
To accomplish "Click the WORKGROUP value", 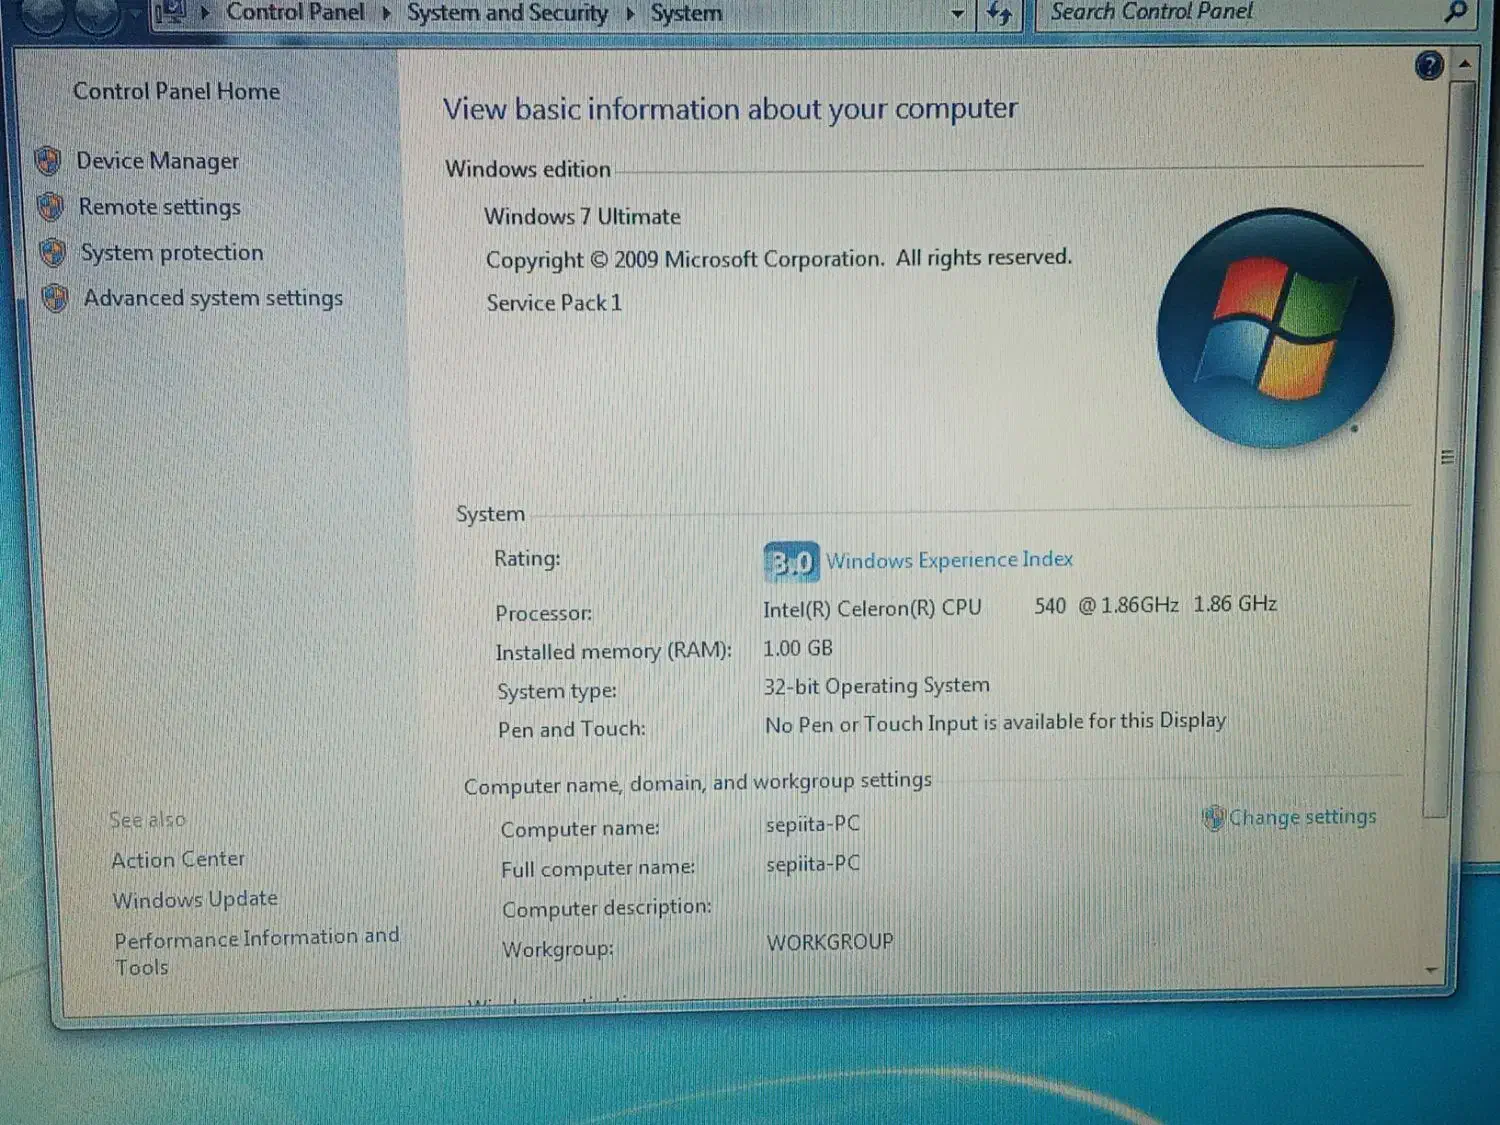I will click(830, 942).
